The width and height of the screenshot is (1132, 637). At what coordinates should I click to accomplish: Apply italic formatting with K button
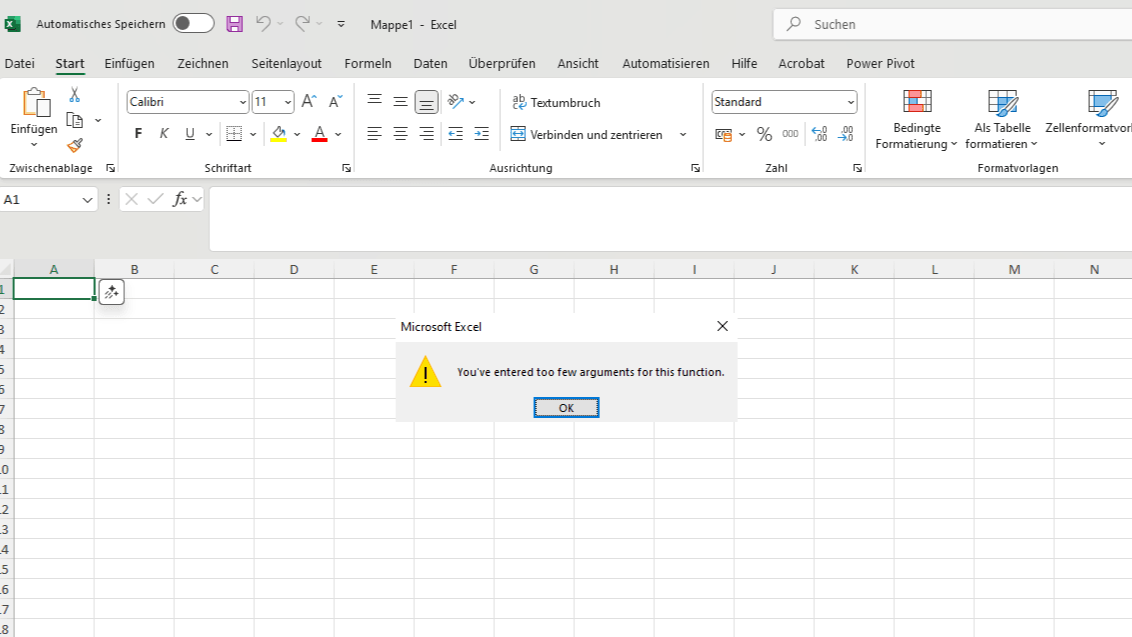click(164, 134)
